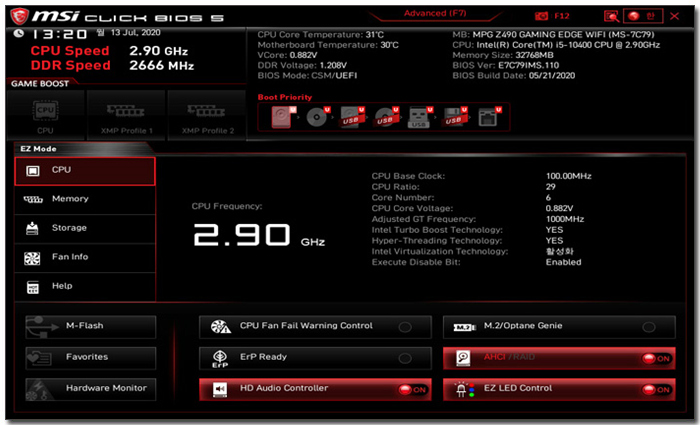
Task: Open the Hardware Monitor
Action: (91, 389)
